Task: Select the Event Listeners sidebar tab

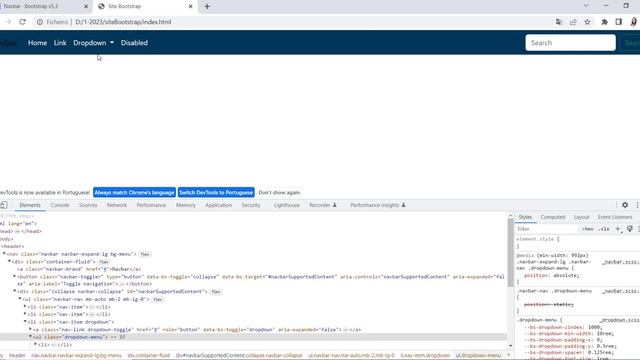Action: tap(615, 217)
